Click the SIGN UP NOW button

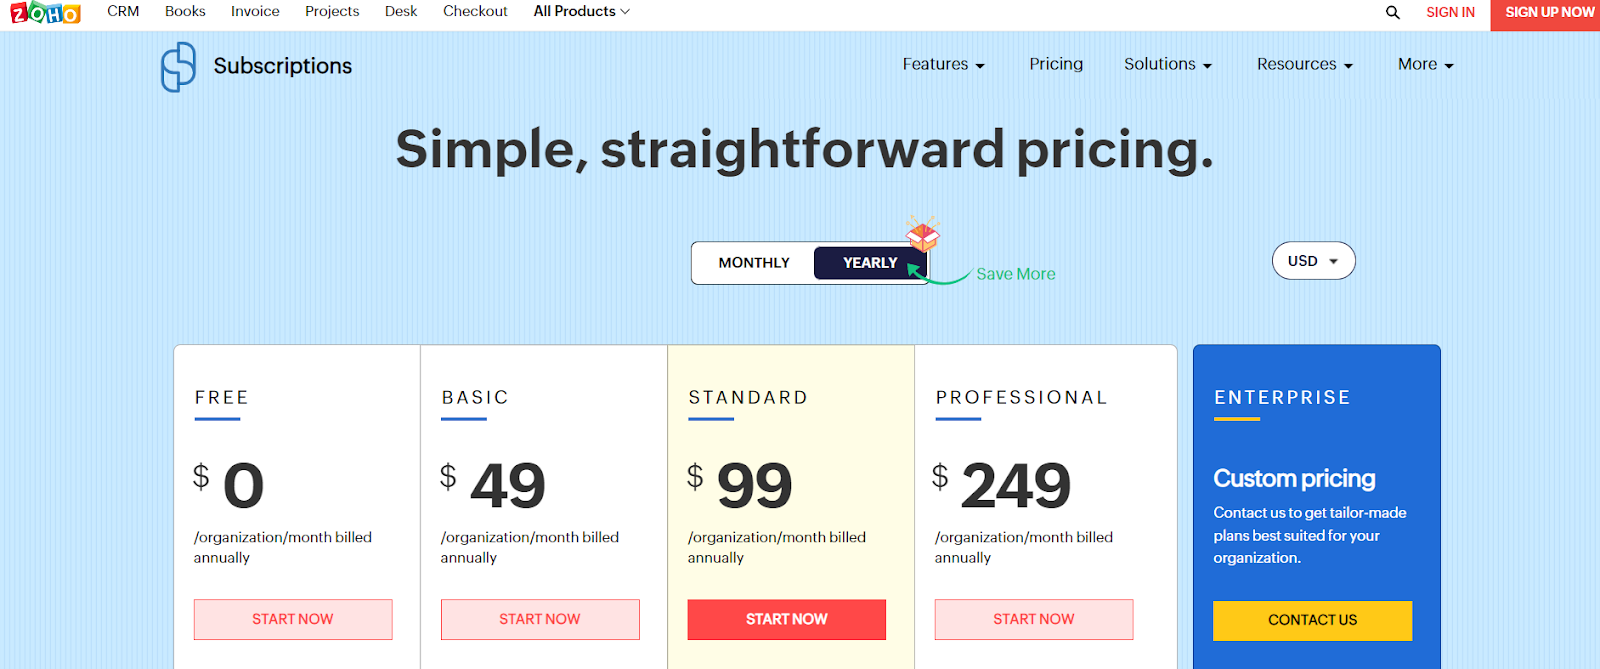(1545, 14)
